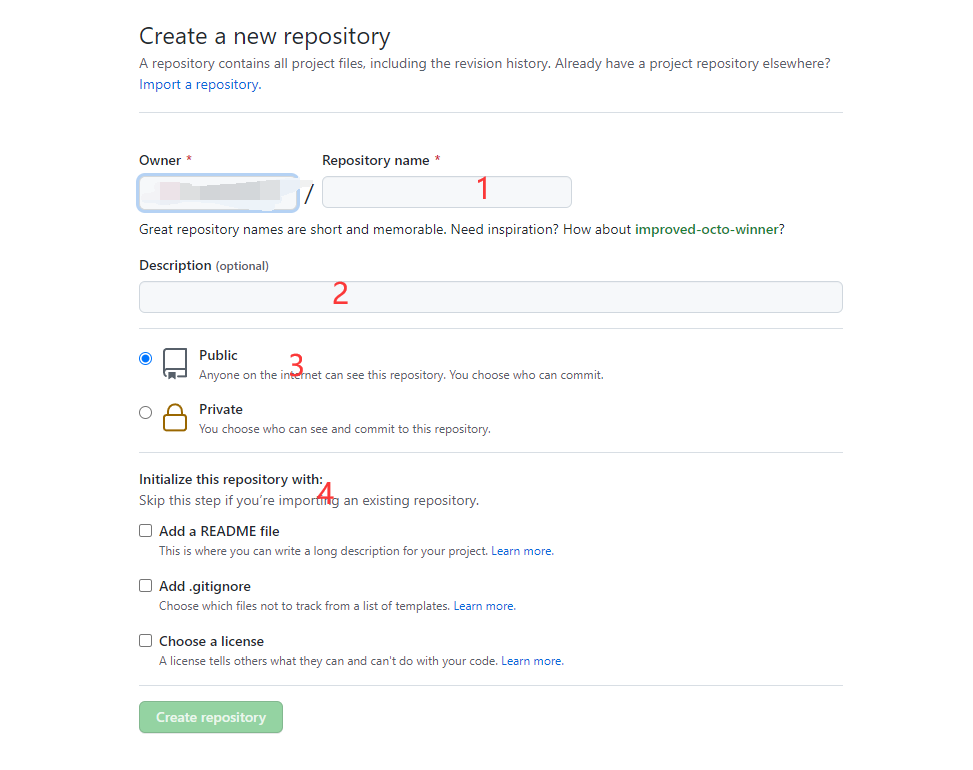Click the Public repository book icon
The image size is (973, 770).
[175, 363]
